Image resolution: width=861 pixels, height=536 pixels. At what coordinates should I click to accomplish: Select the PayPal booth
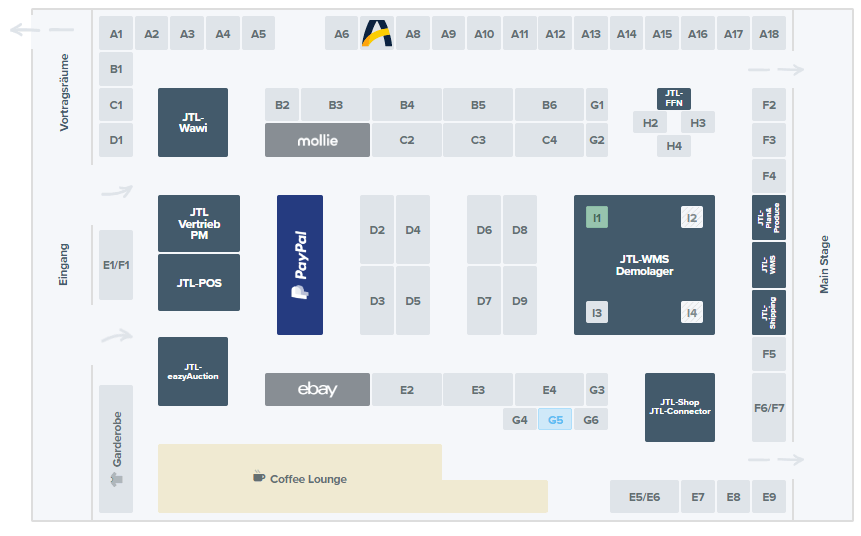[300, 265]
